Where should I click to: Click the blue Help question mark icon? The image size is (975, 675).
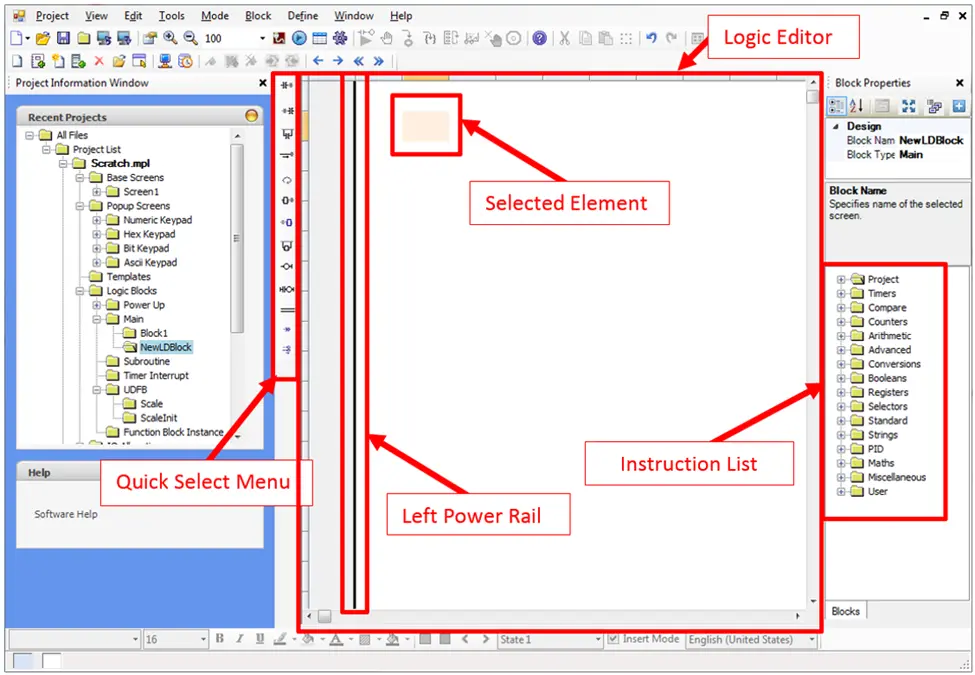click(x=540, y=39)
